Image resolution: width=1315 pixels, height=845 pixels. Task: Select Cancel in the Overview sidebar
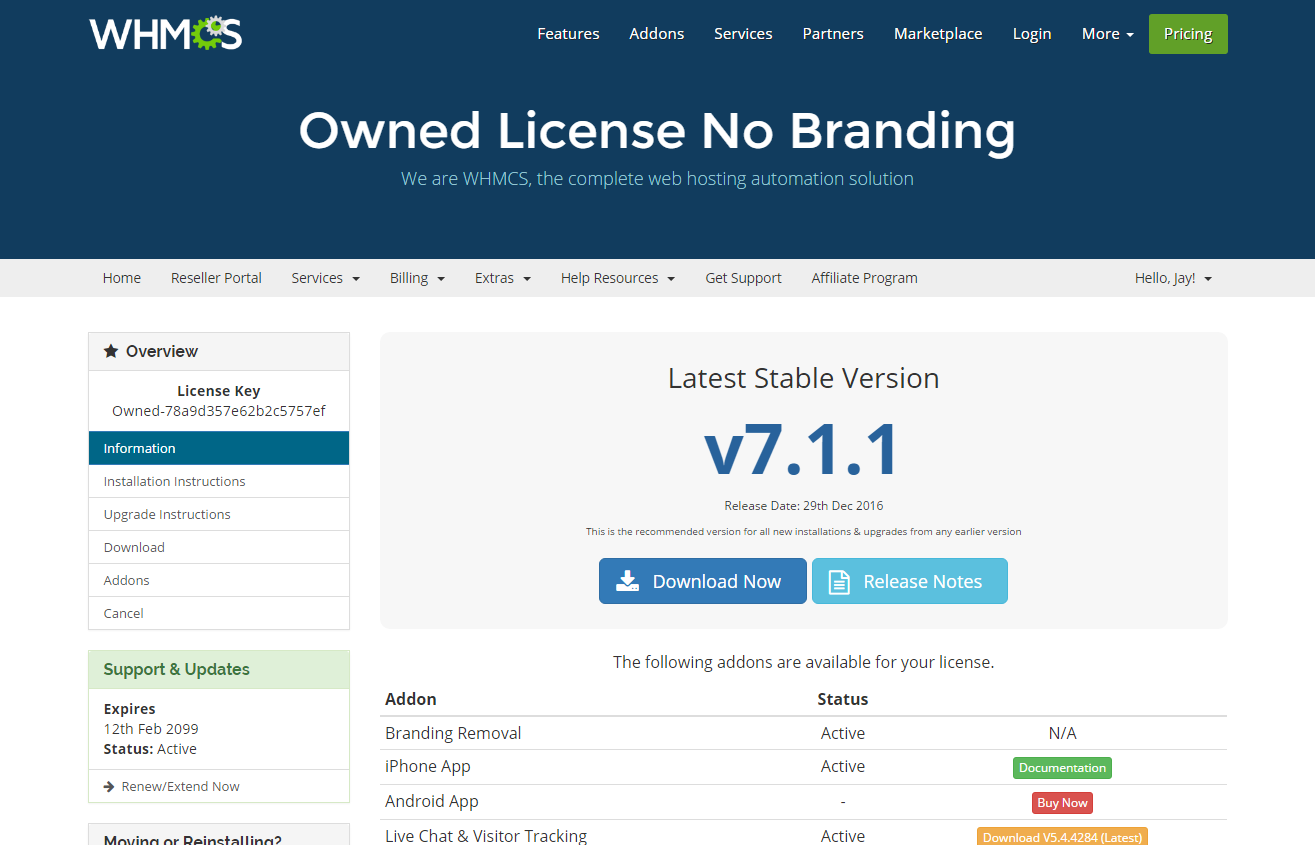tap(219, 613)
